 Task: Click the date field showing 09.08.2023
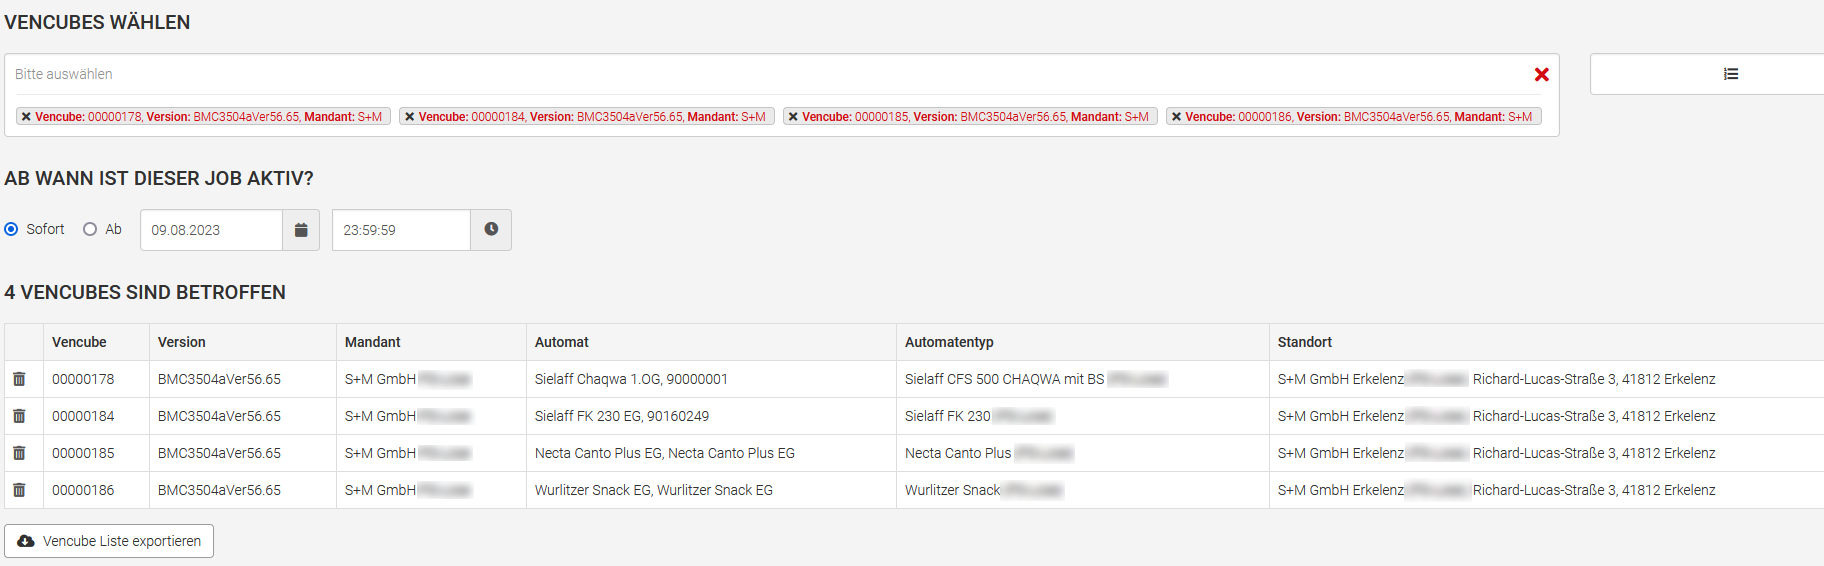pos(211,230)
